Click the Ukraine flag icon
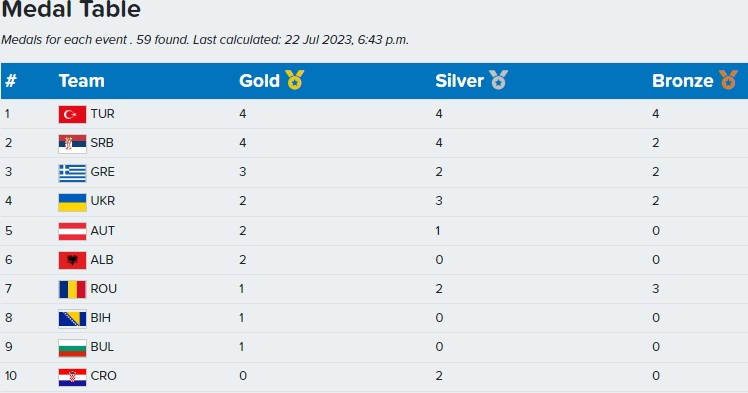This screenshot has width=748, height=393. coord(73,202)
